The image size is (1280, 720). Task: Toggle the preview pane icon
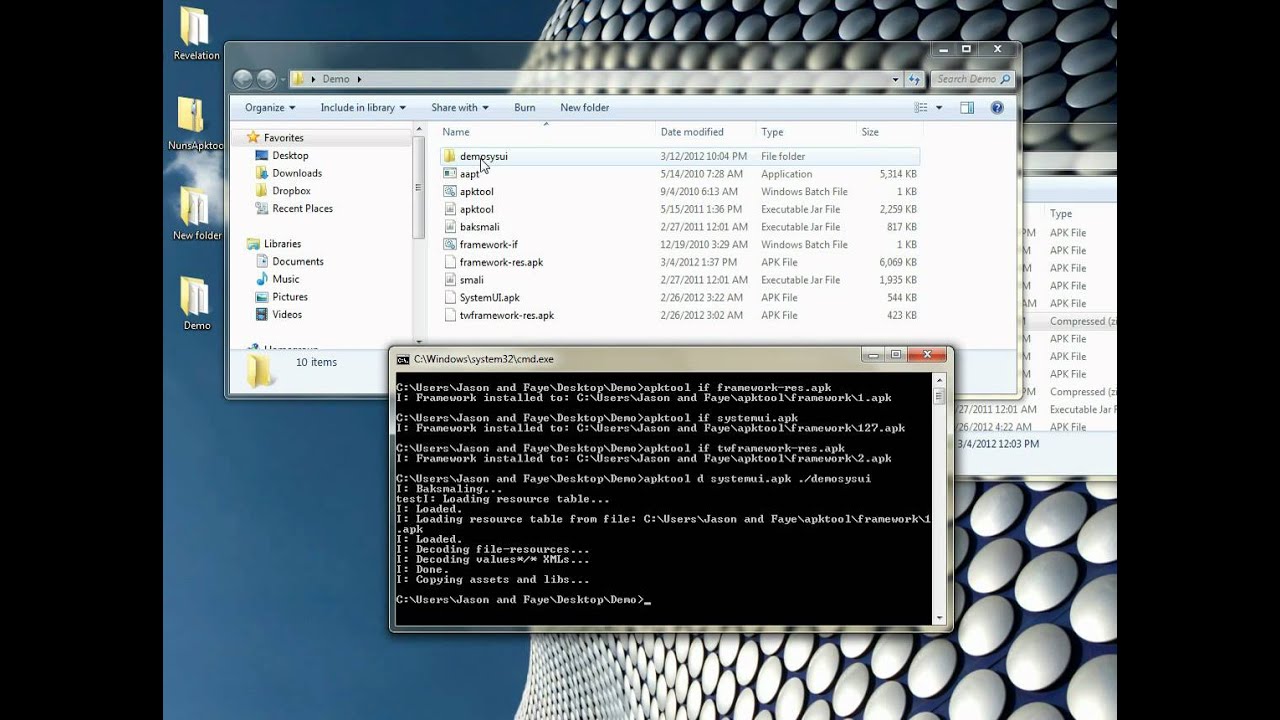click(967, 107)
